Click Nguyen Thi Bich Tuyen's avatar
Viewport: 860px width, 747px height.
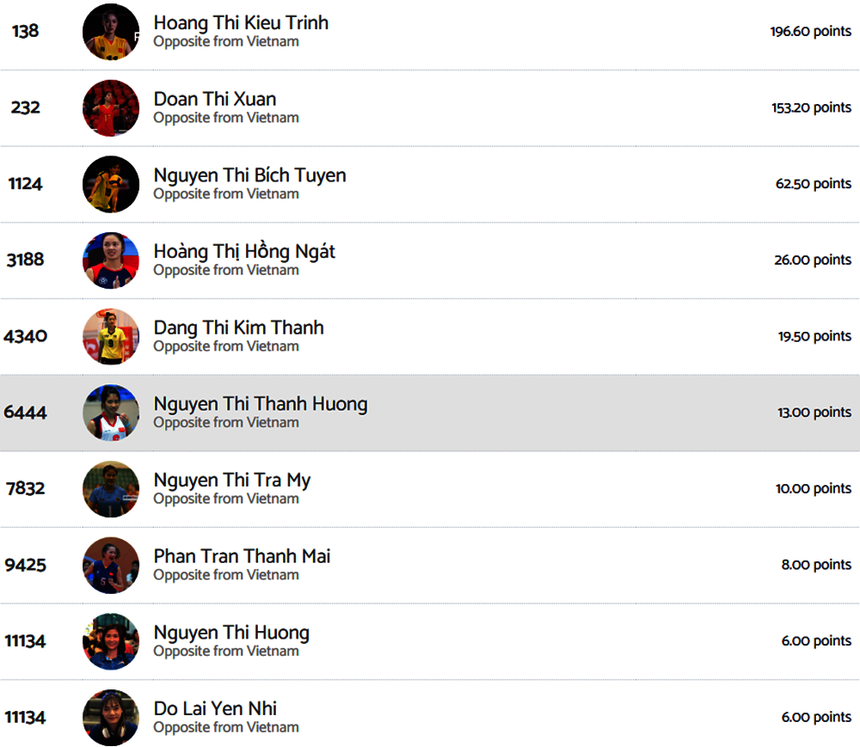click(111, 184)
